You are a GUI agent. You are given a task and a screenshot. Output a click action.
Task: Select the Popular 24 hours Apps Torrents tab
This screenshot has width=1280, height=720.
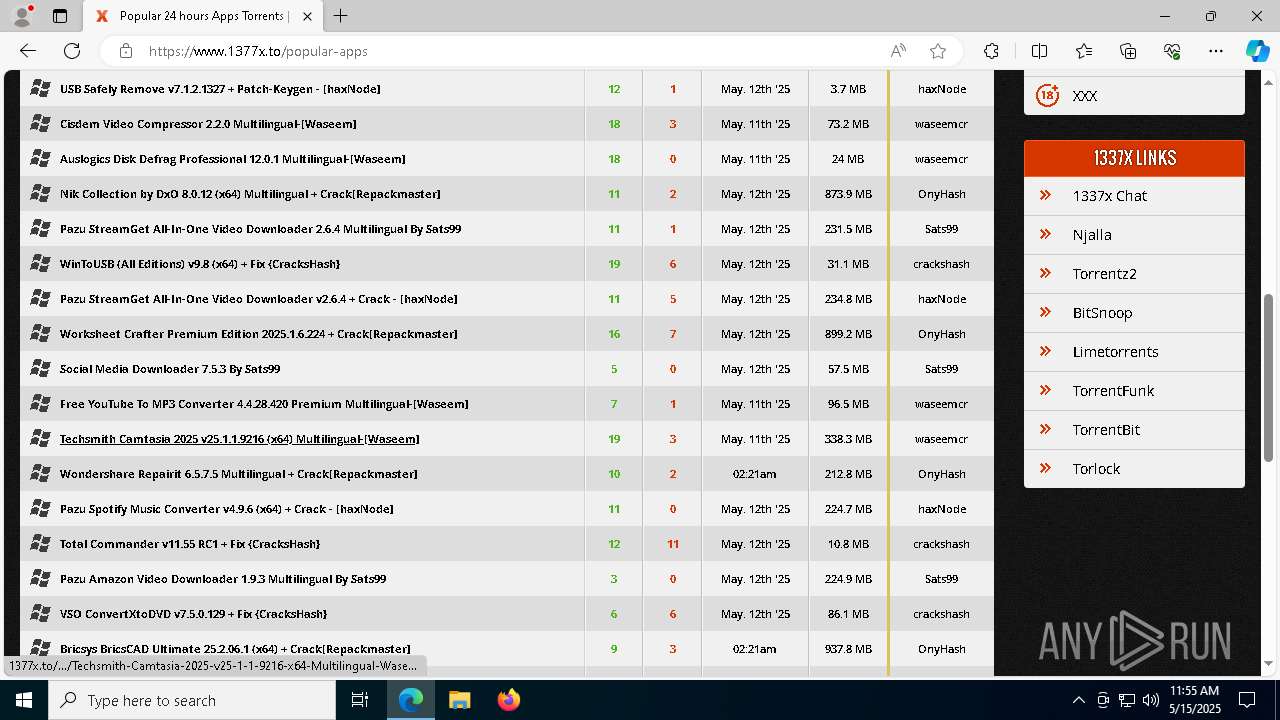tap(203, 16)
